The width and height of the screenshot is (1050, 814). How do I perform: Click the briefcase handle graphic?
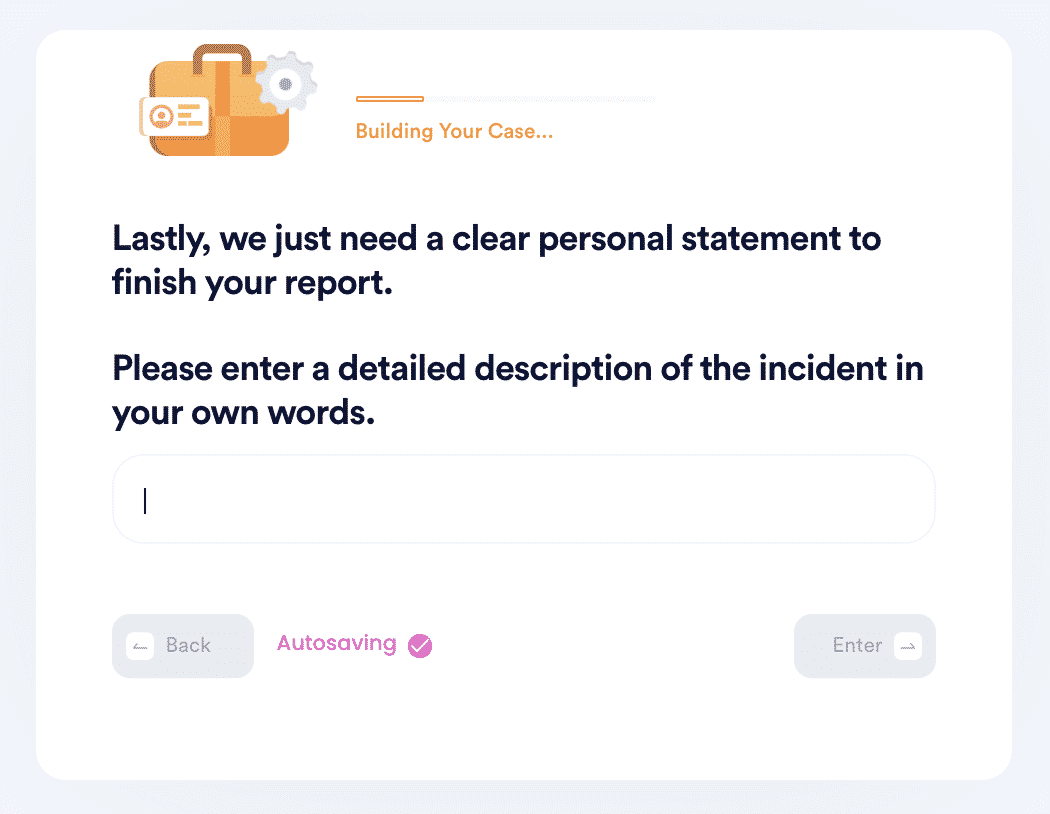[x=222, y=59]
